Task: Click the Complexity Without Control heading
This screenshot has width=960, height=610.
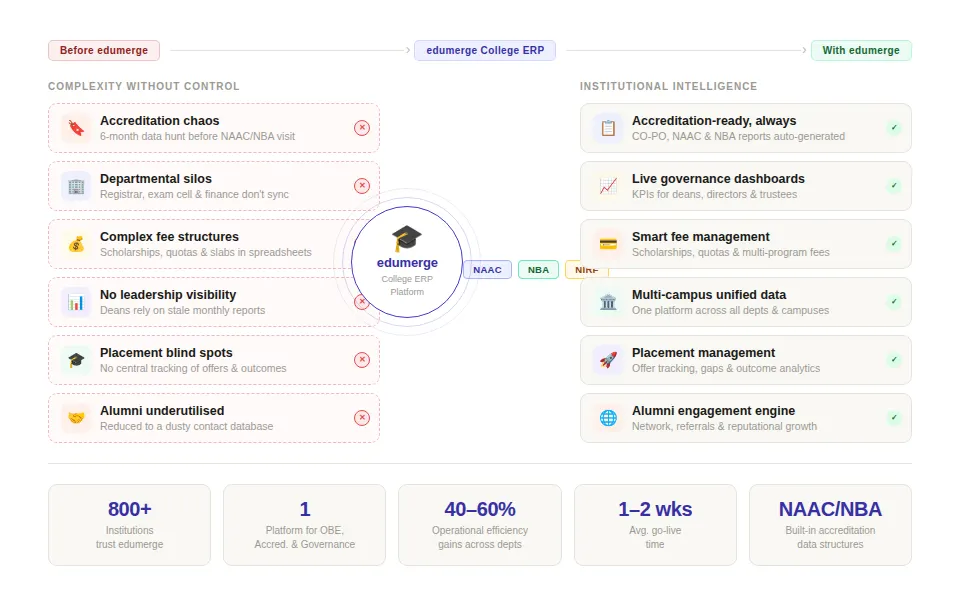Action: pos(144,86)
